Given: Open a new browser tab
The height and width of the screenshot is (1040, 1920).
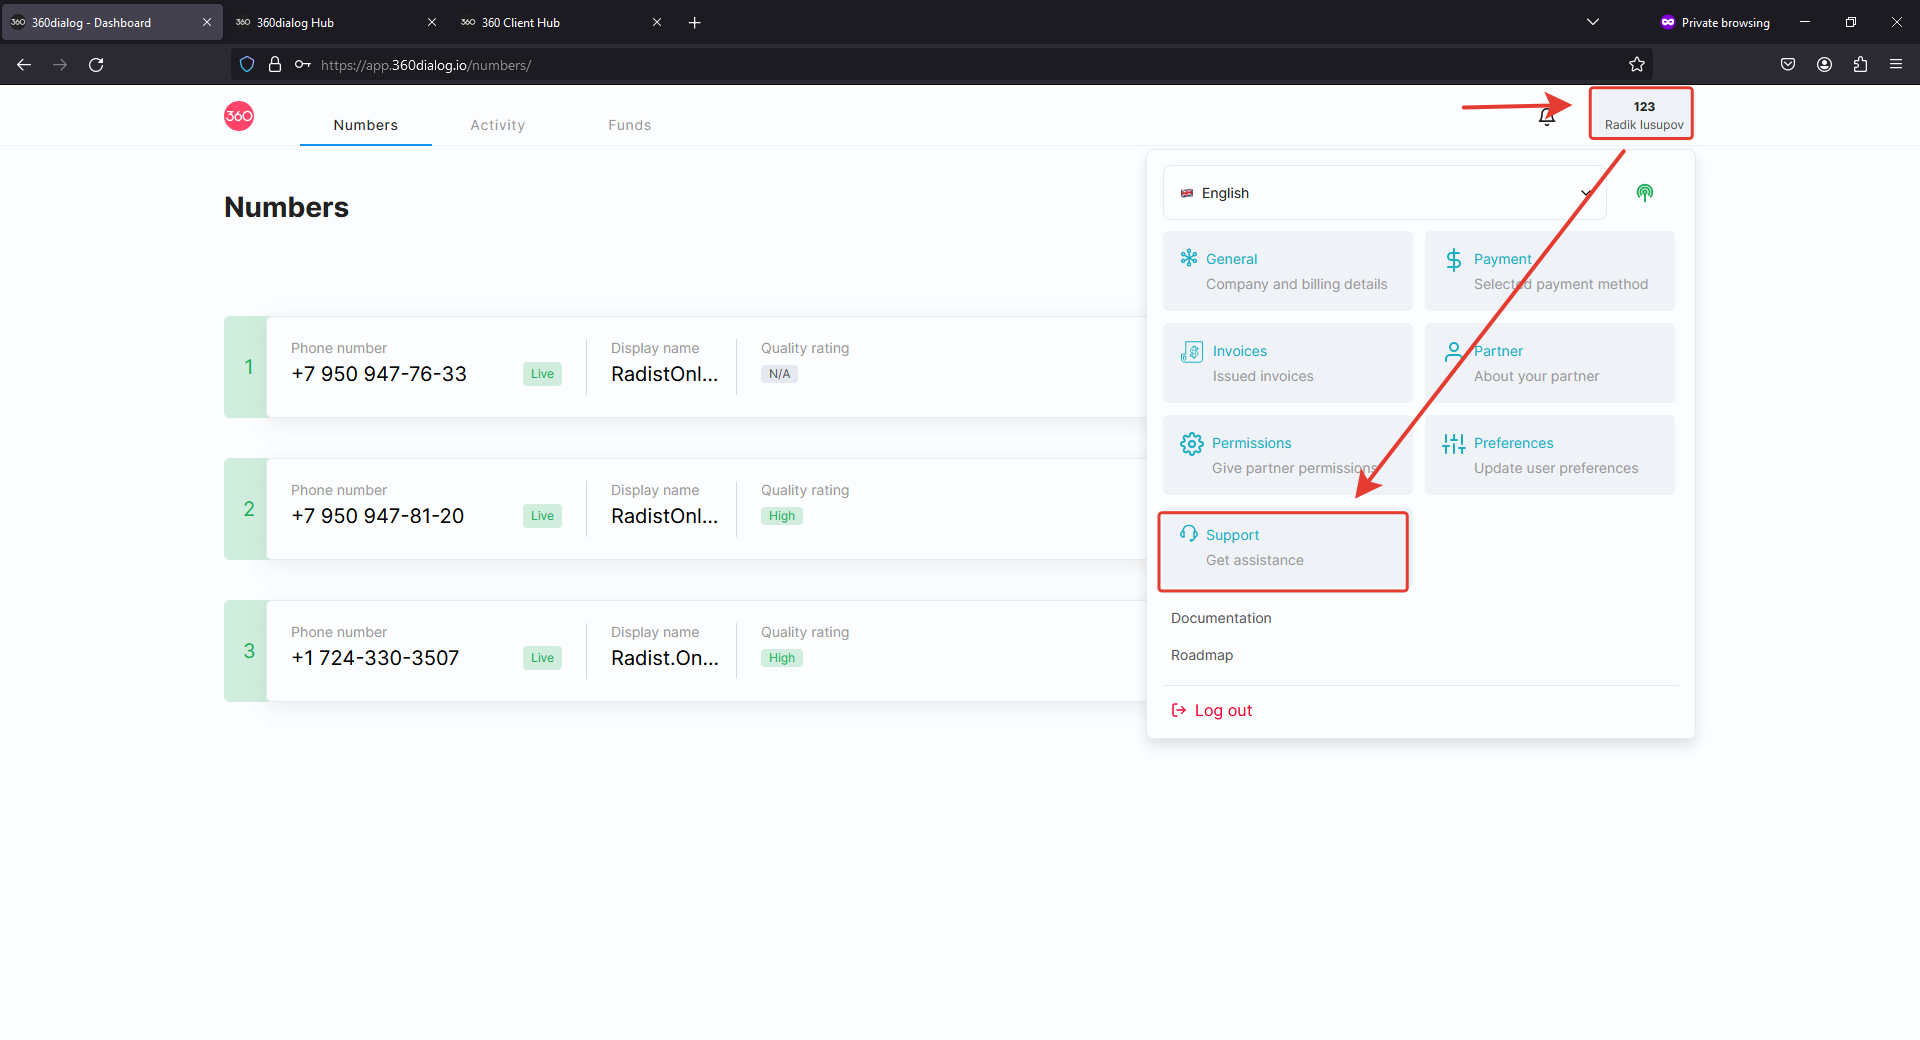Looking at the screenshot, I should (695, 22).
